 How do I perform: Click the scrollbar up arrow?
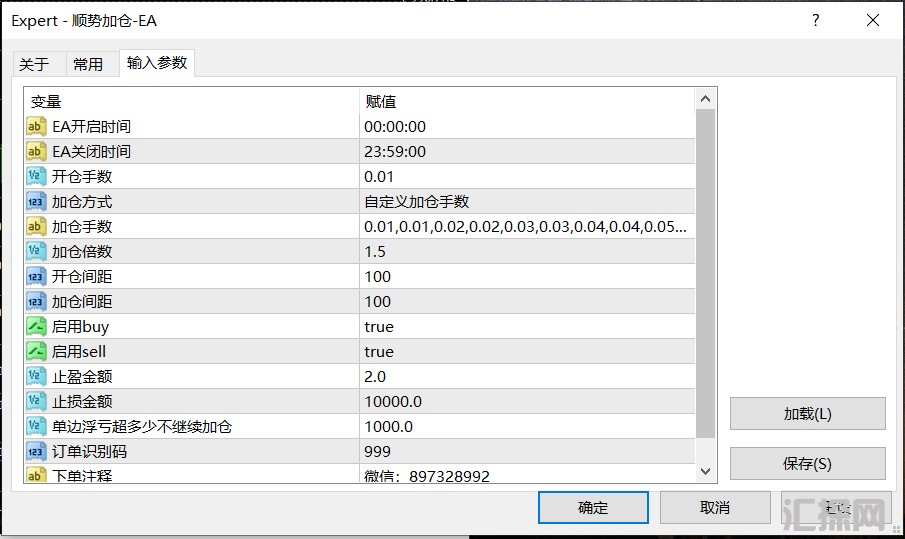point(705,99)
